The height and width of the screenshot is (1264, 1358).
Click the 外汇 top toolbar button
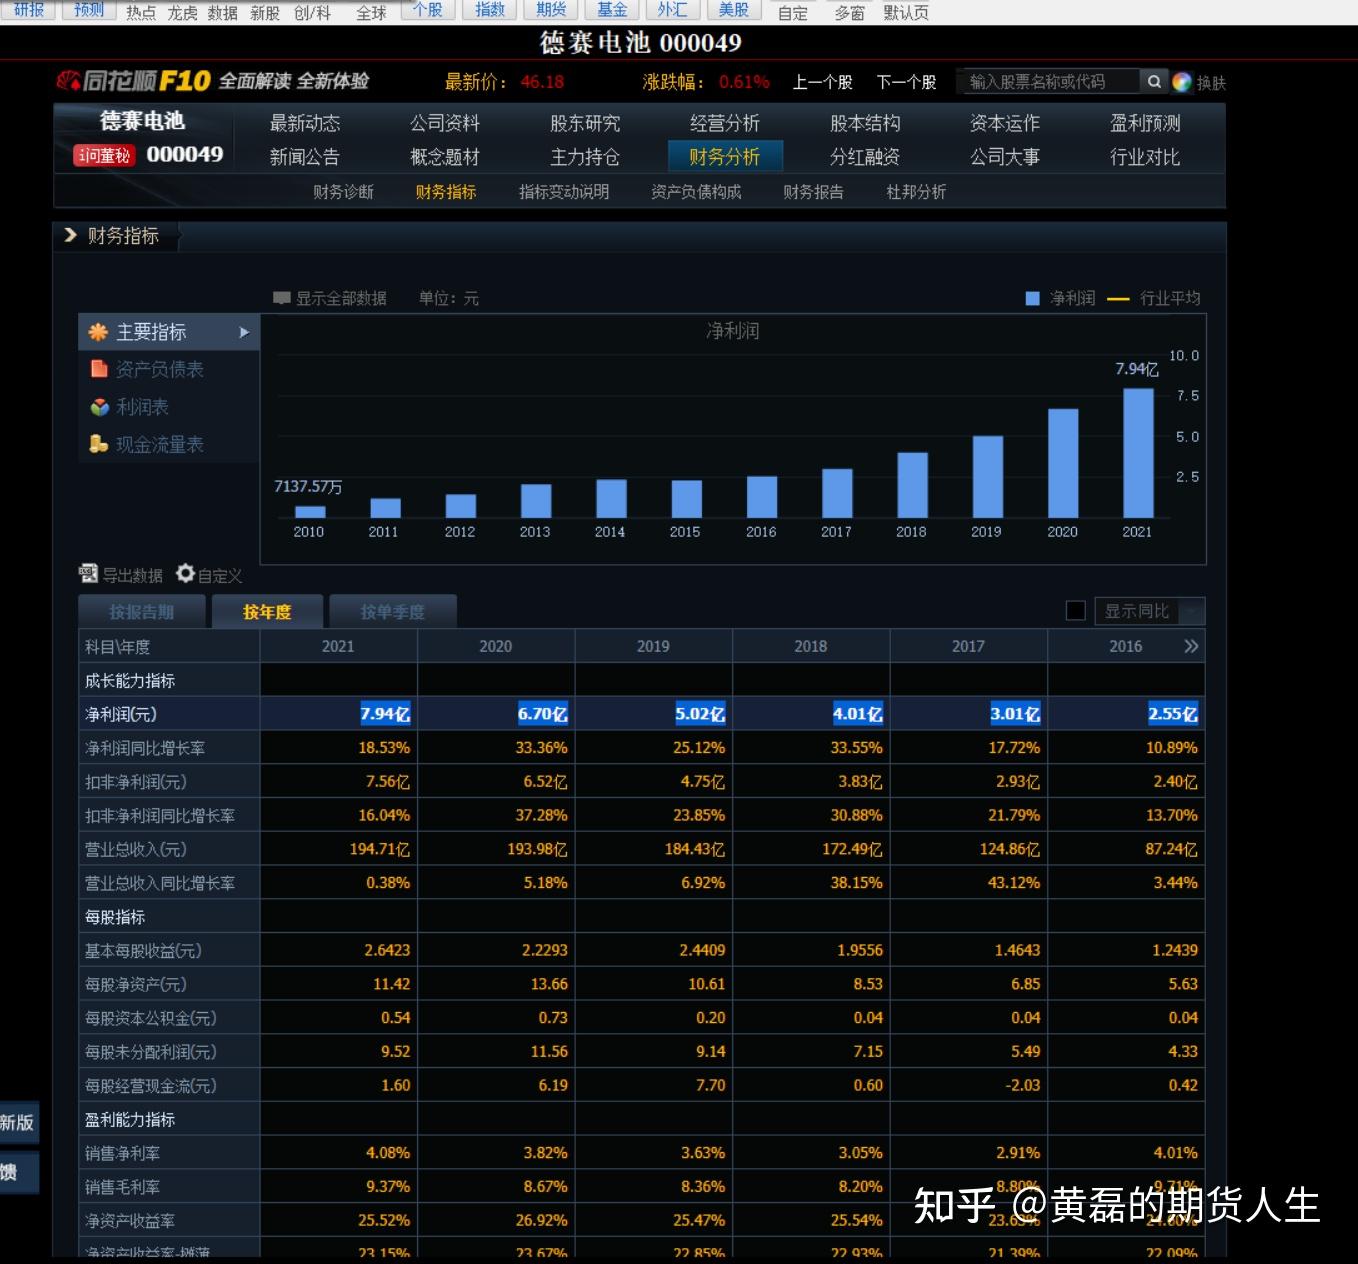(x=673, y=10)
